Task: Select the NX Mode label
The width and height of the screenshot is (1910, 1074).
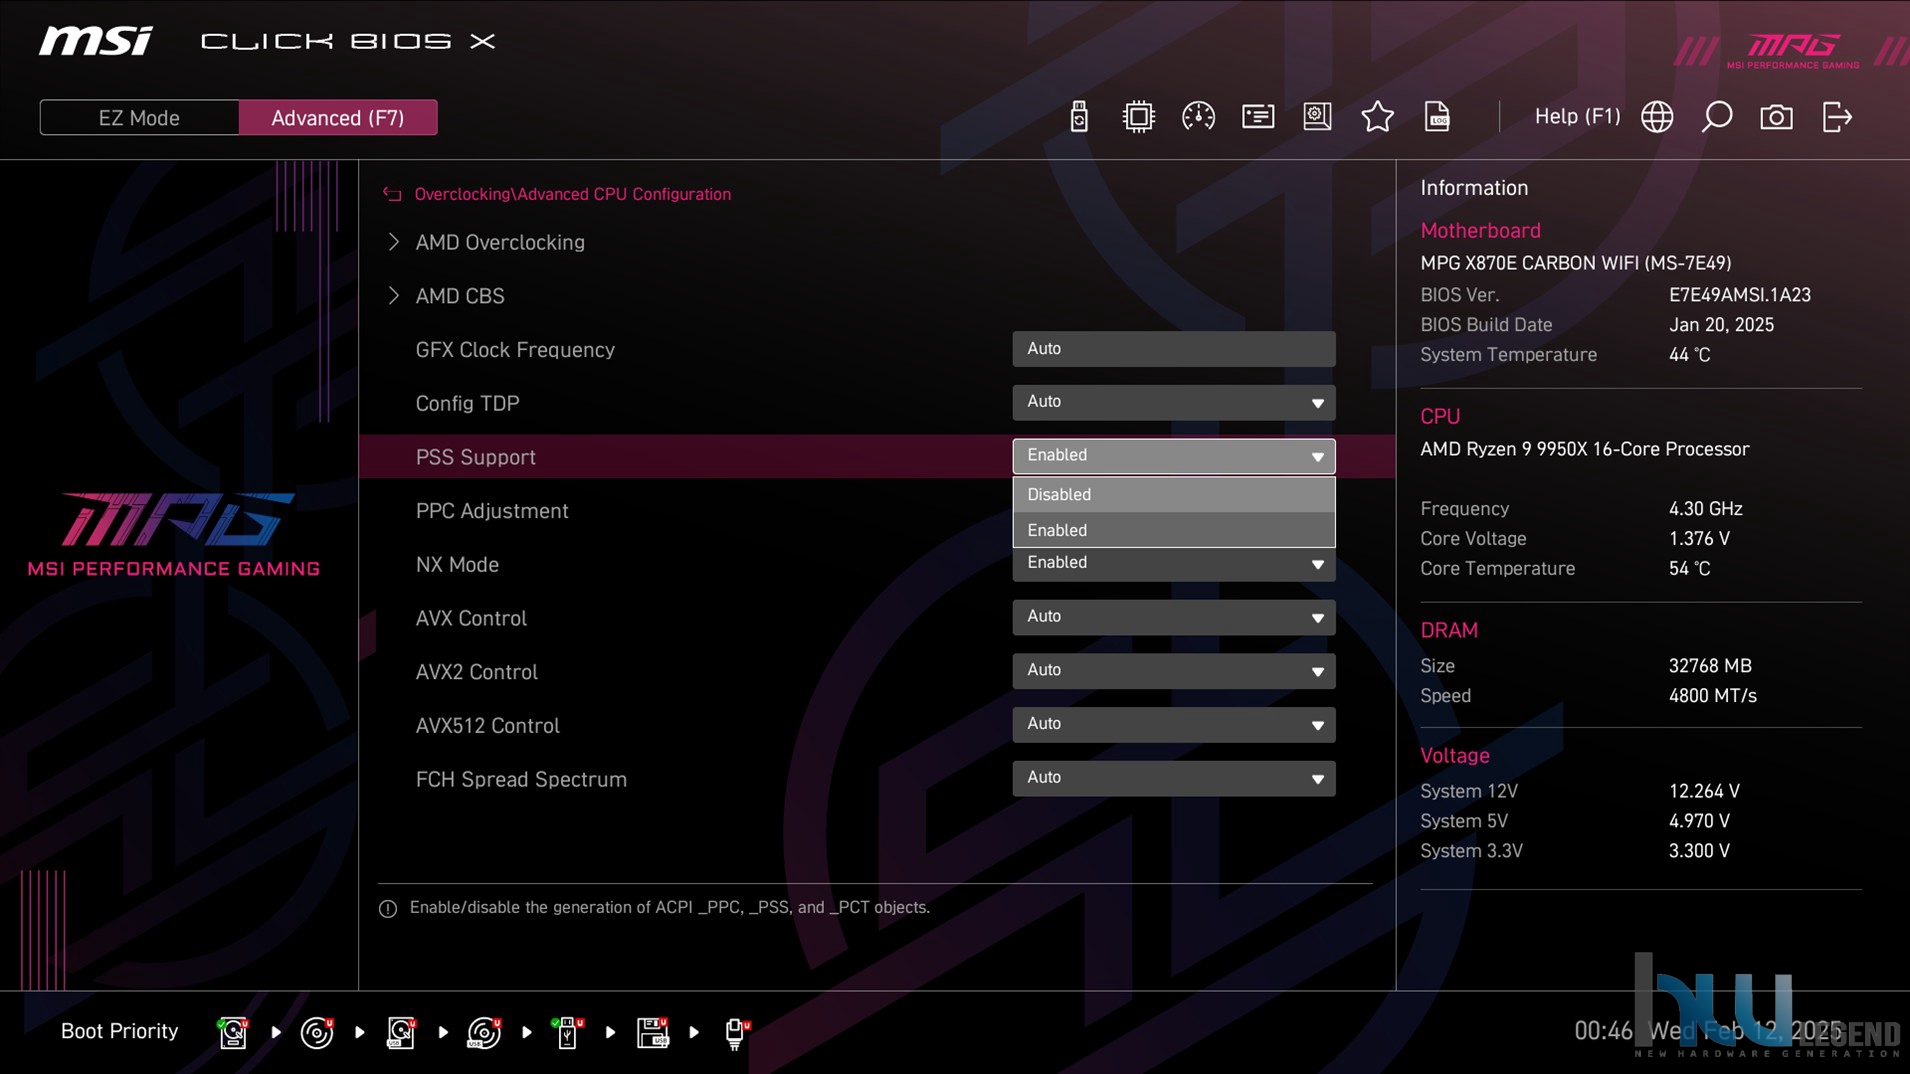Action: pos(457,565)
